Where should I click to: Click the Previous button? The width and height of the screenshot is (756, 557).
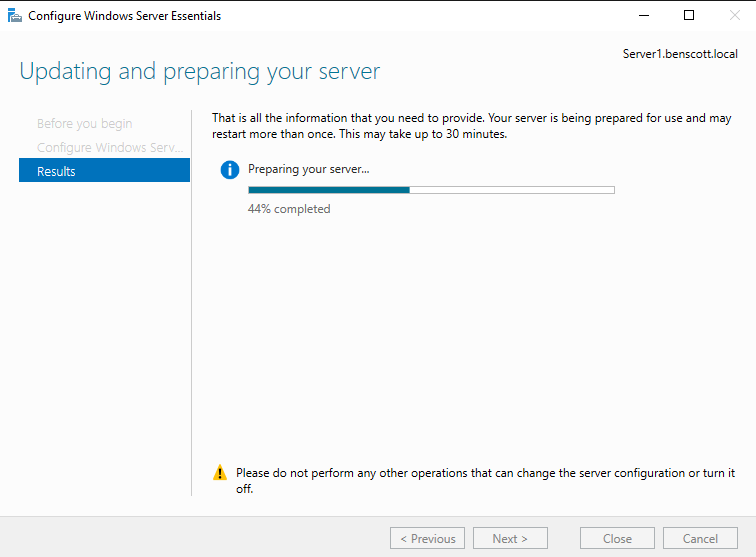pyautogui.click(x=427, y=538)
